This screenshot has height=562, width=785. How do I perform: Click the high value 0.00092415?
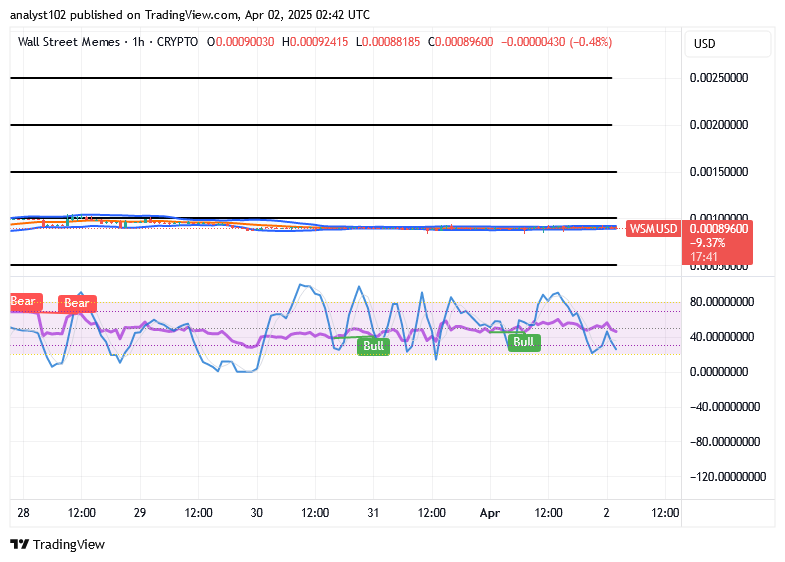pos(319,42)
